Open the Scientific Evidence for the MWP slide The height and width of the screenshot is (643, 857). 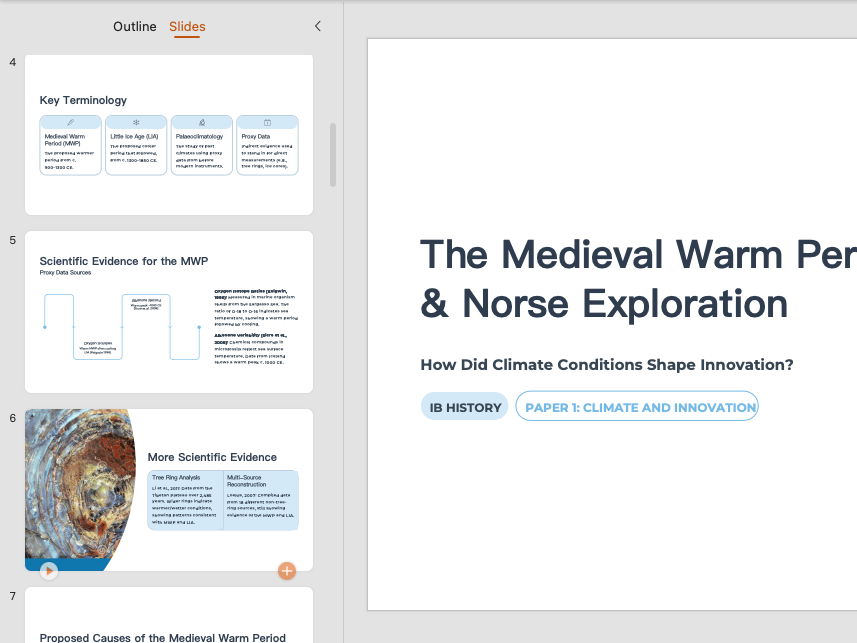point(168,311)
